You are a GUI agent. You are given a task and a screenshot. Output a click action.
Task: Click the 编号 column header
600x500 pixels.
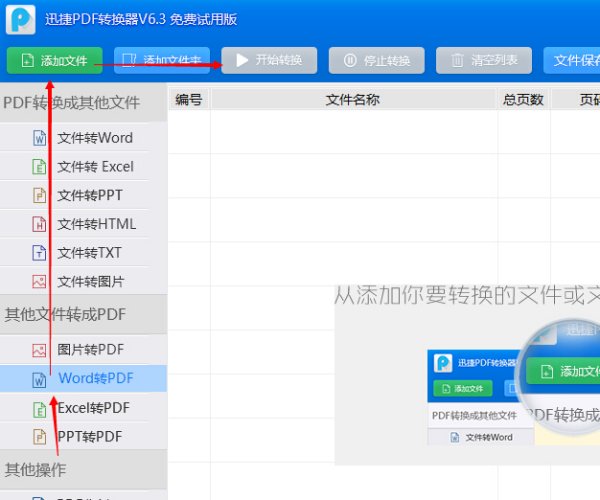coord(189,99)
